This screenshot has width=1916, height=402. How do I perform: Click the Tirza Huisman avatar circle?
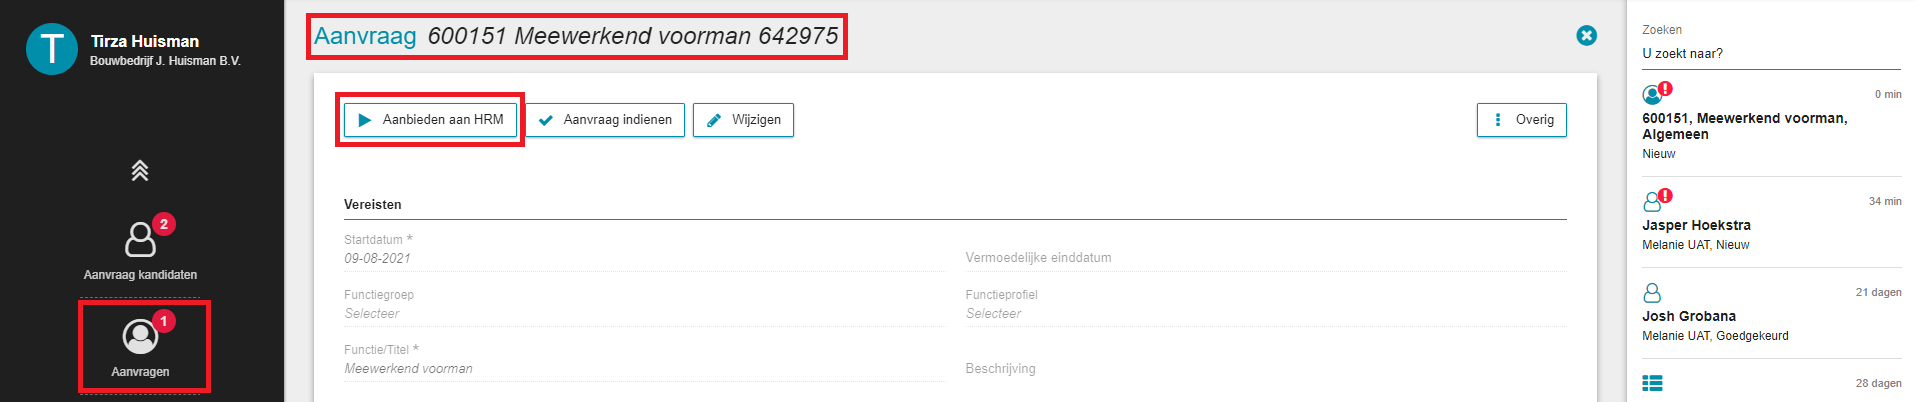52,49
